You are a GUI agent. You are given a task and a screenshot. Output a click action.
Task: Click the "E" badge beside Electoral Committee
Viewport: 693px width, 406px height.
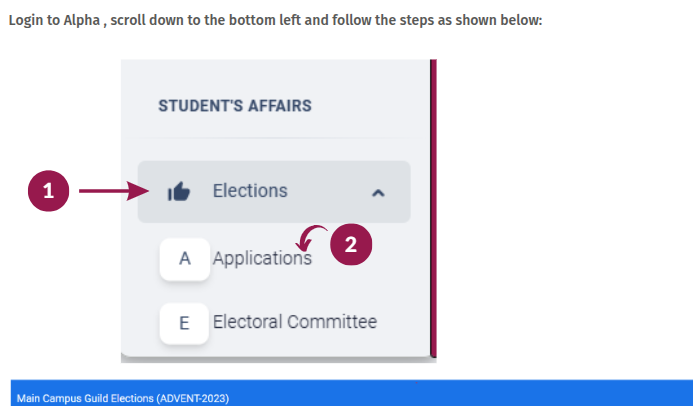184,323
